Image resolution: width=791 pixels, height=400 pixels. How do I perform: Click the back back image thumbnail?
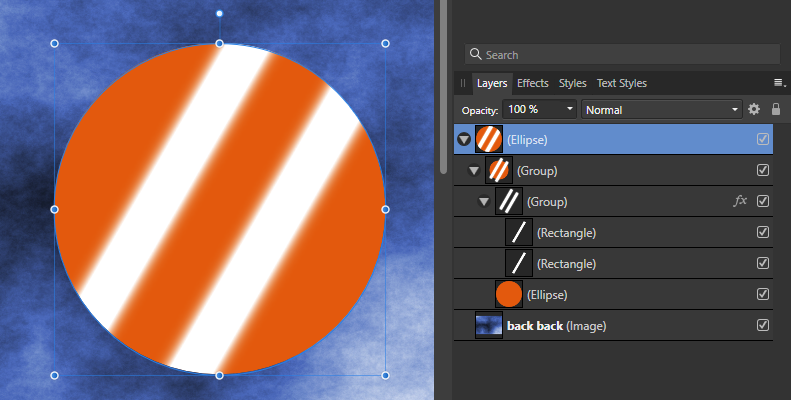click(489, 325)
